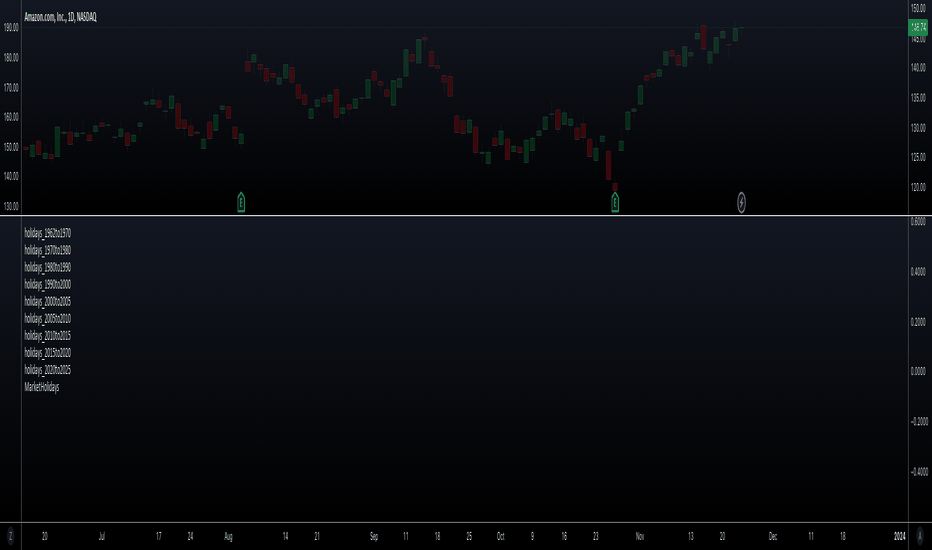Screen dimensions: 932x550
Task: Click the green current price label
Action: click(x=918, y=27)
